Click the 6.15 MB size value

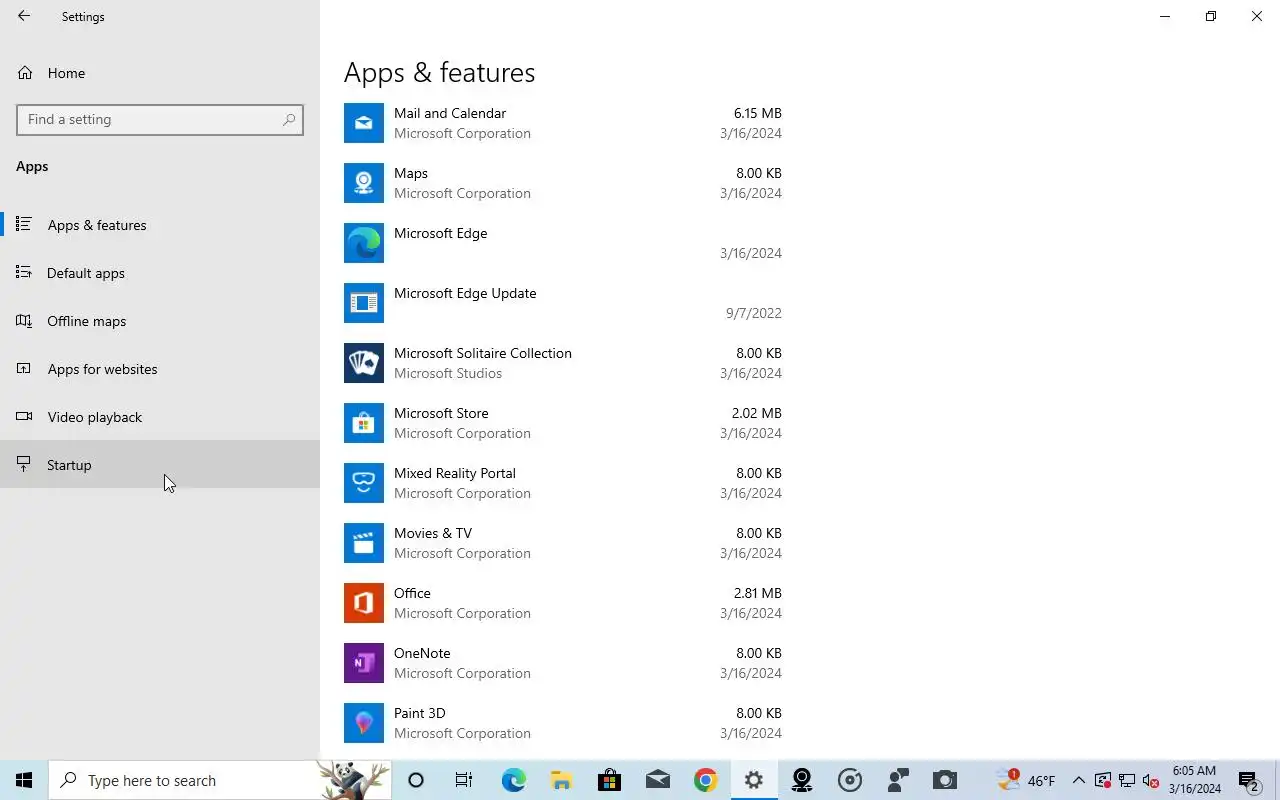click(x=758, y=113)
